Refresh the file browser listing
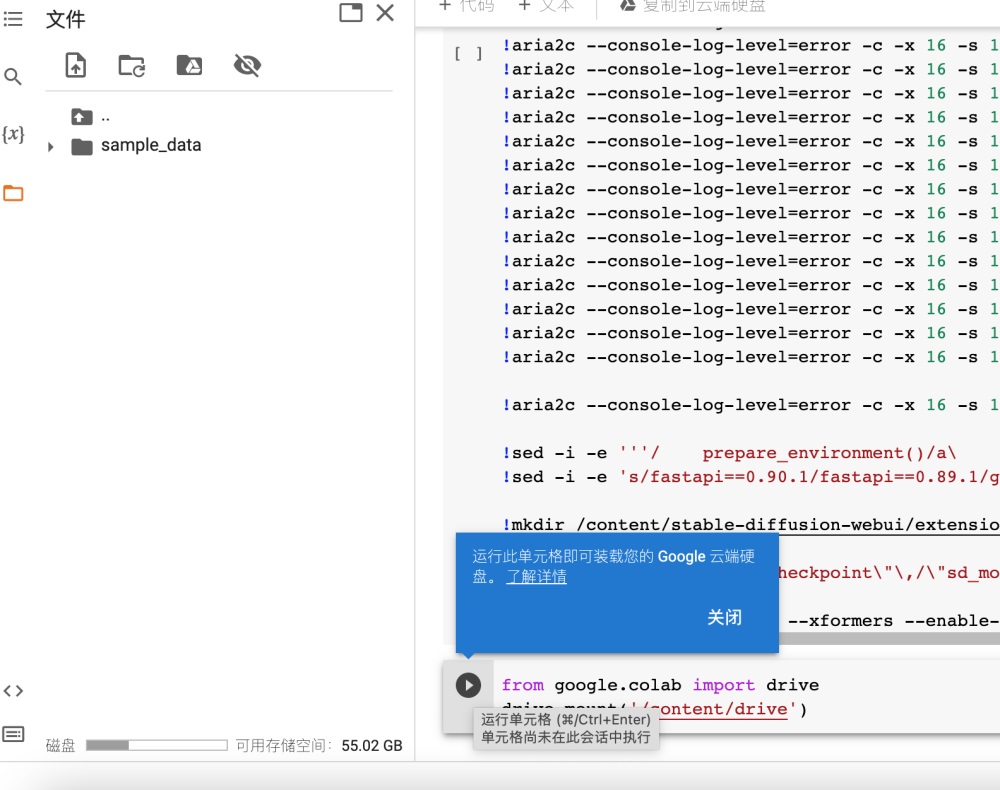This screenshot has width=1000, height=790. 132,66
